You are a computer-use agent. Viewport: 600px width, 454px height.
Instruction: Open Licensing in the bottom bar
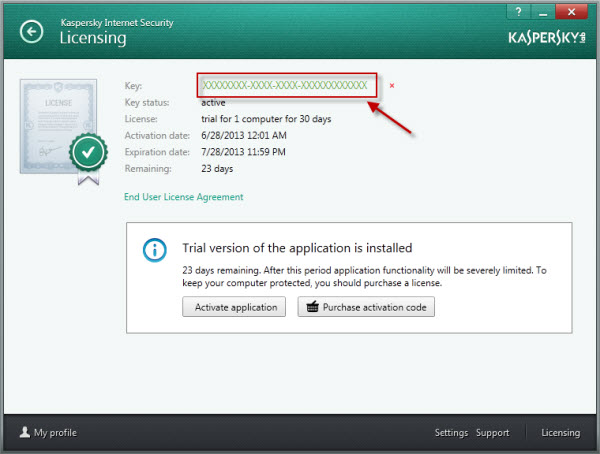[561, 433]
